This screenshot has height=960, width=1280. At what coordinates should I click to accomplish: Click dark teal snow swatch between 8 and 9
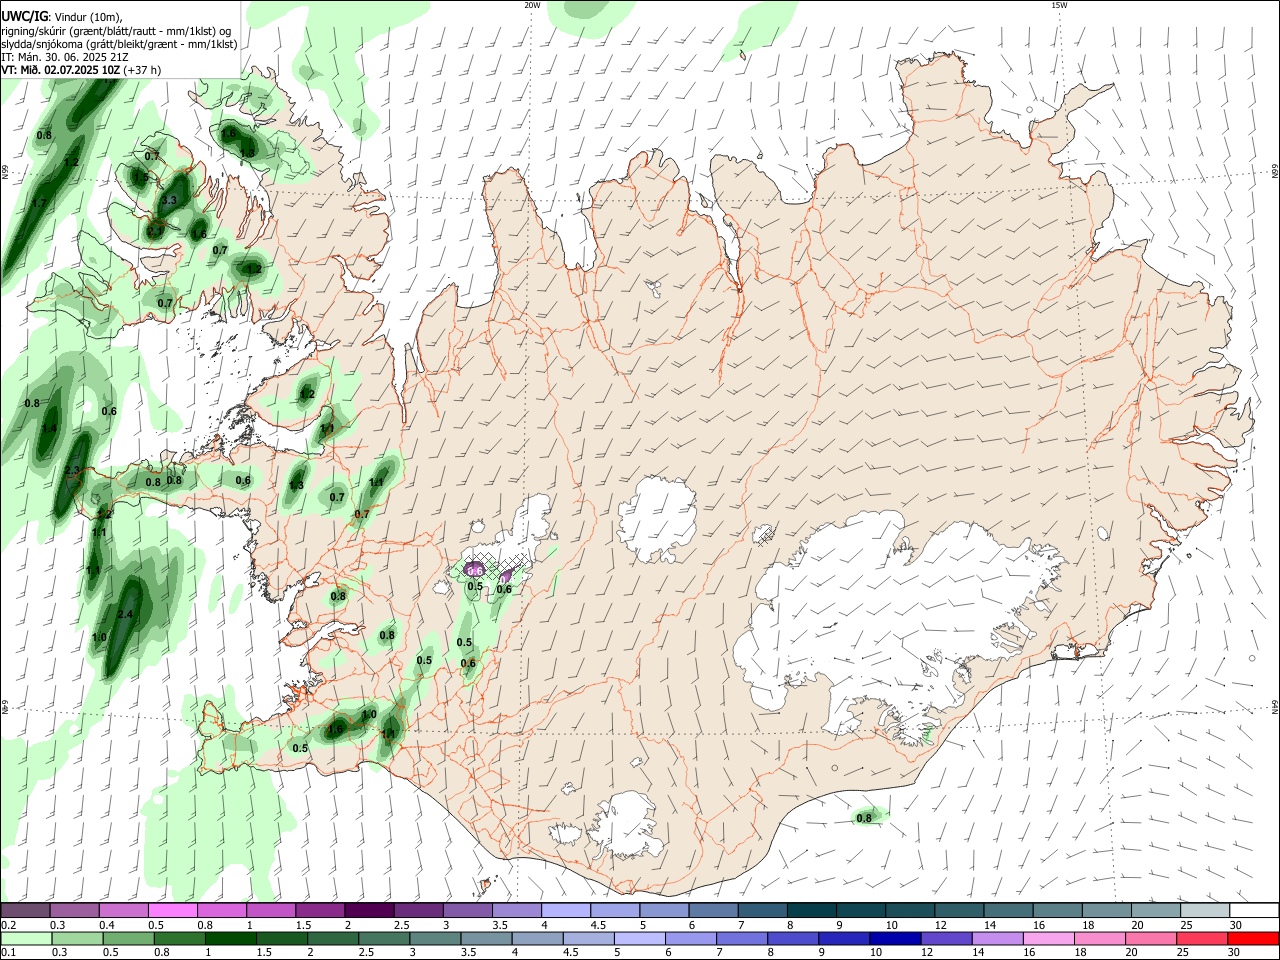click(812, 911)
